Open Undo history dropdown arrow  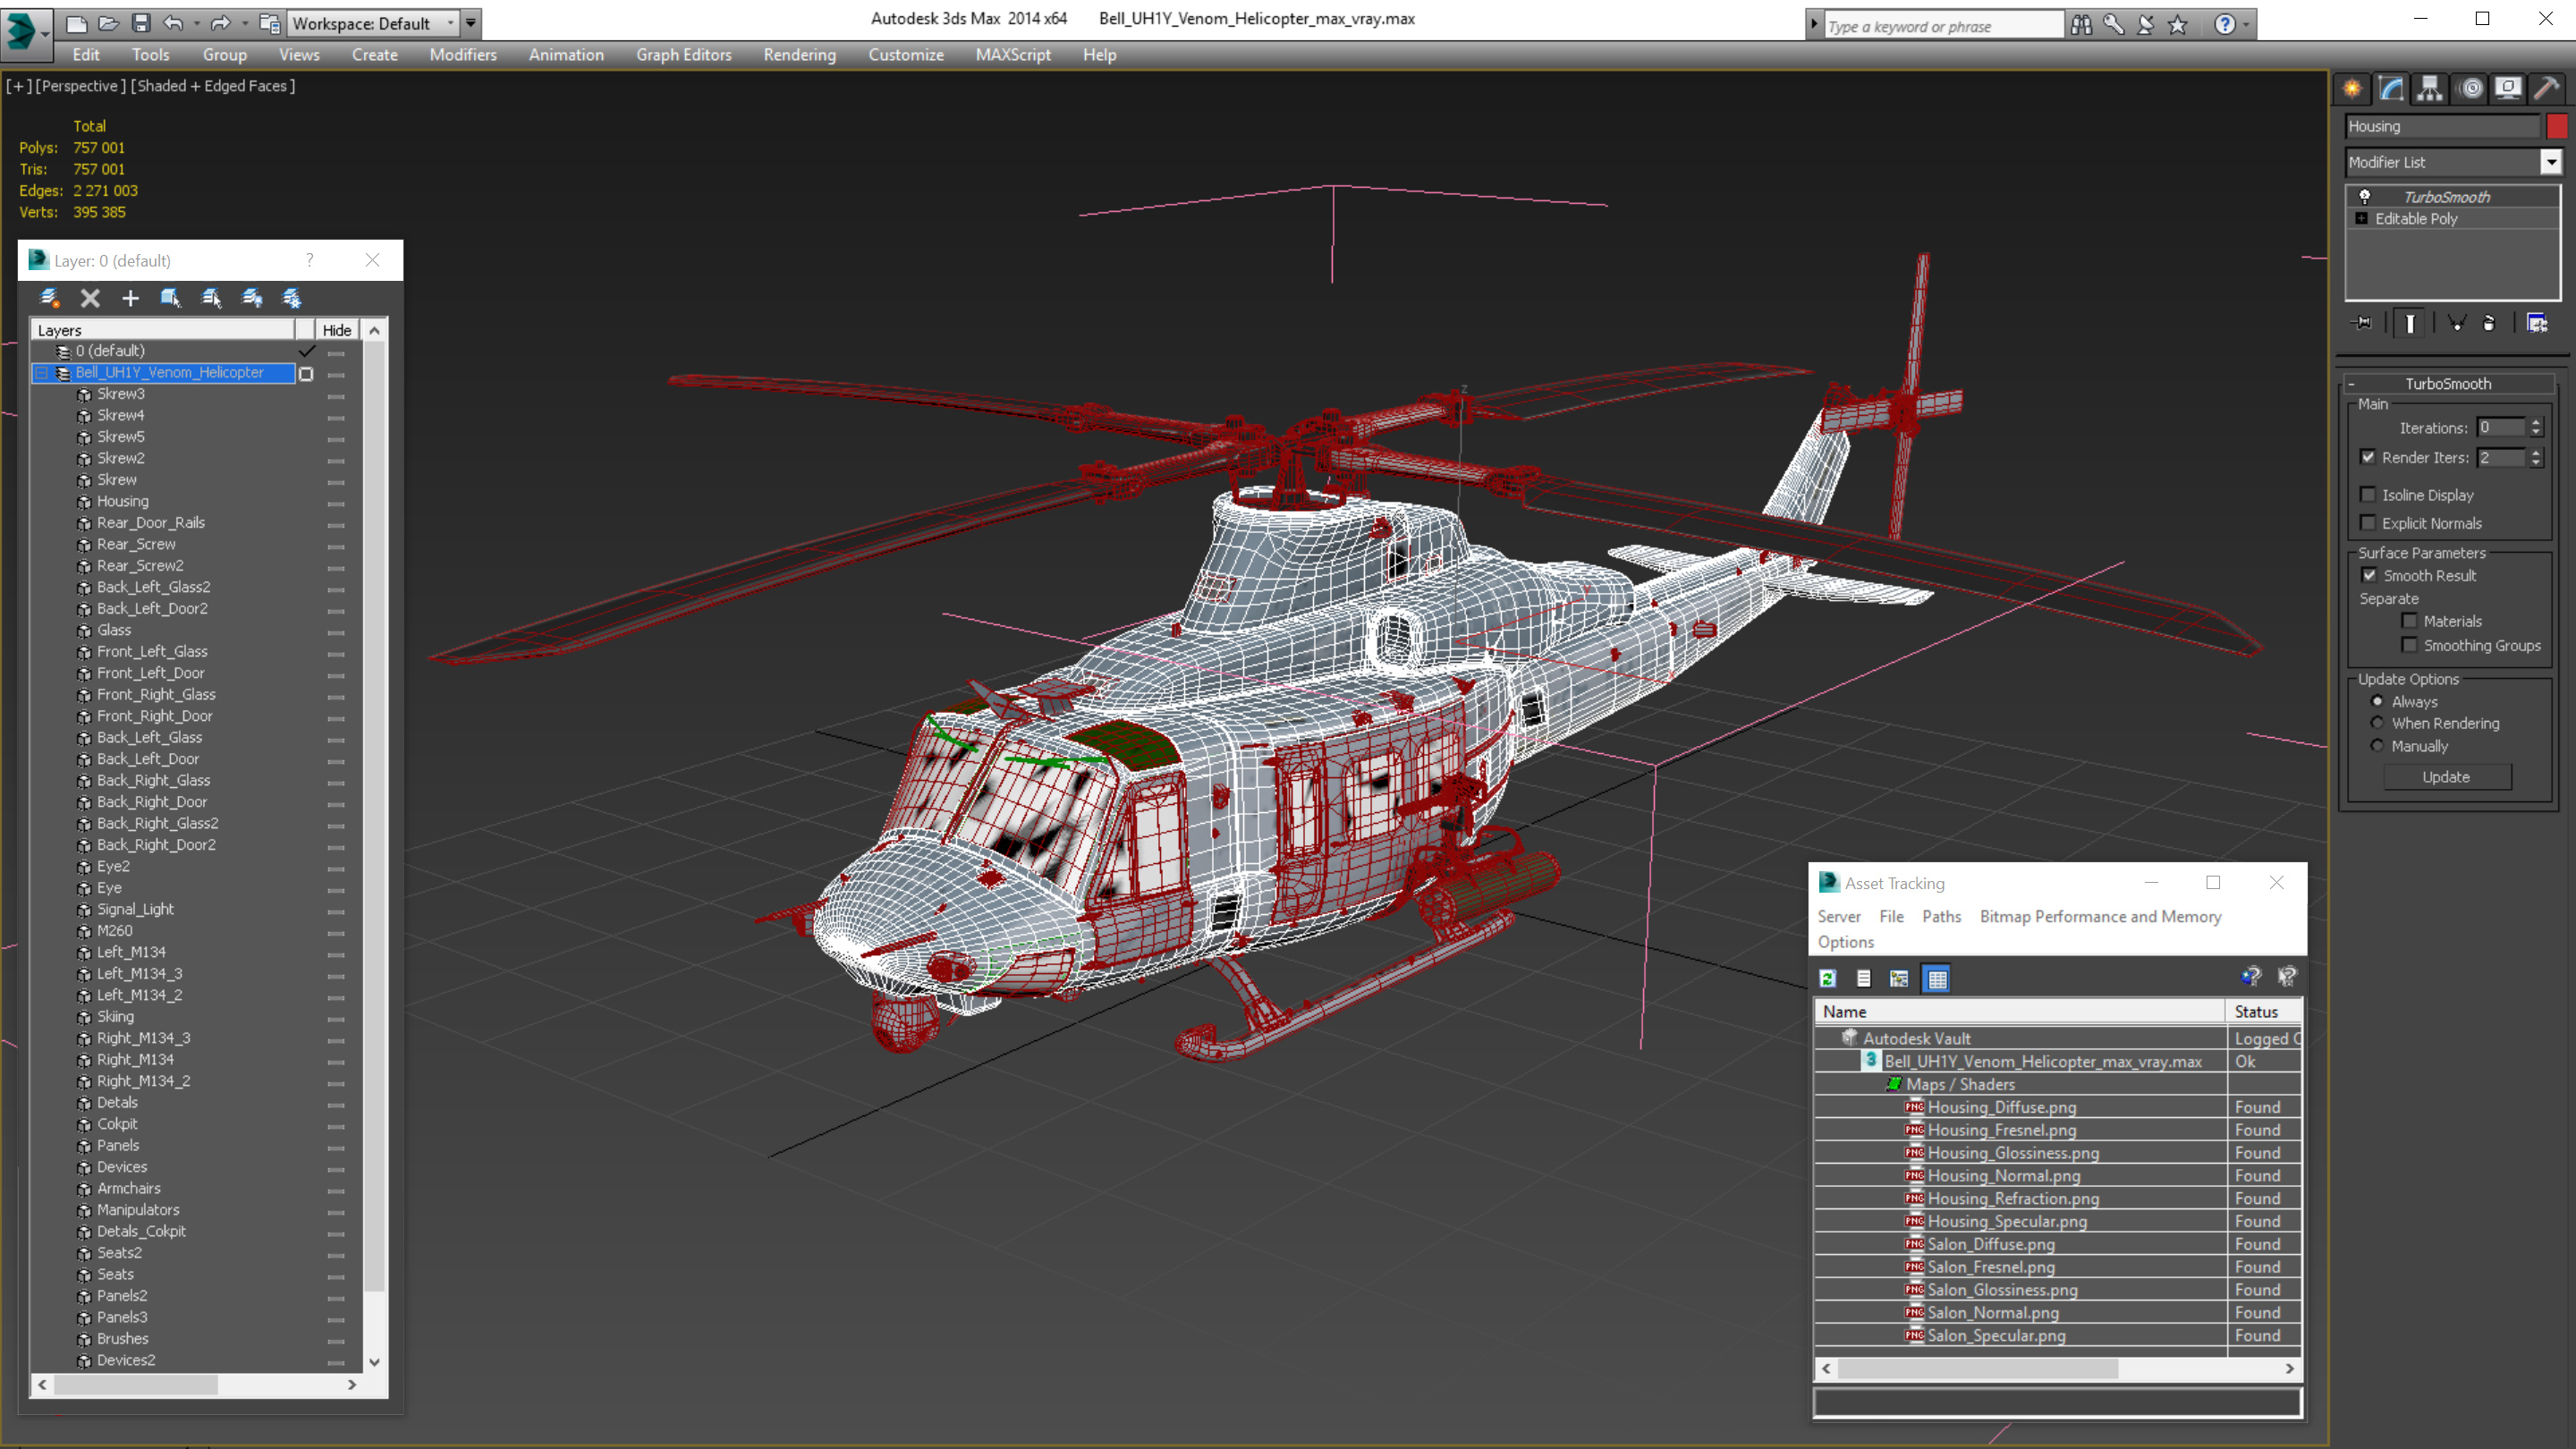pos(195,22)
